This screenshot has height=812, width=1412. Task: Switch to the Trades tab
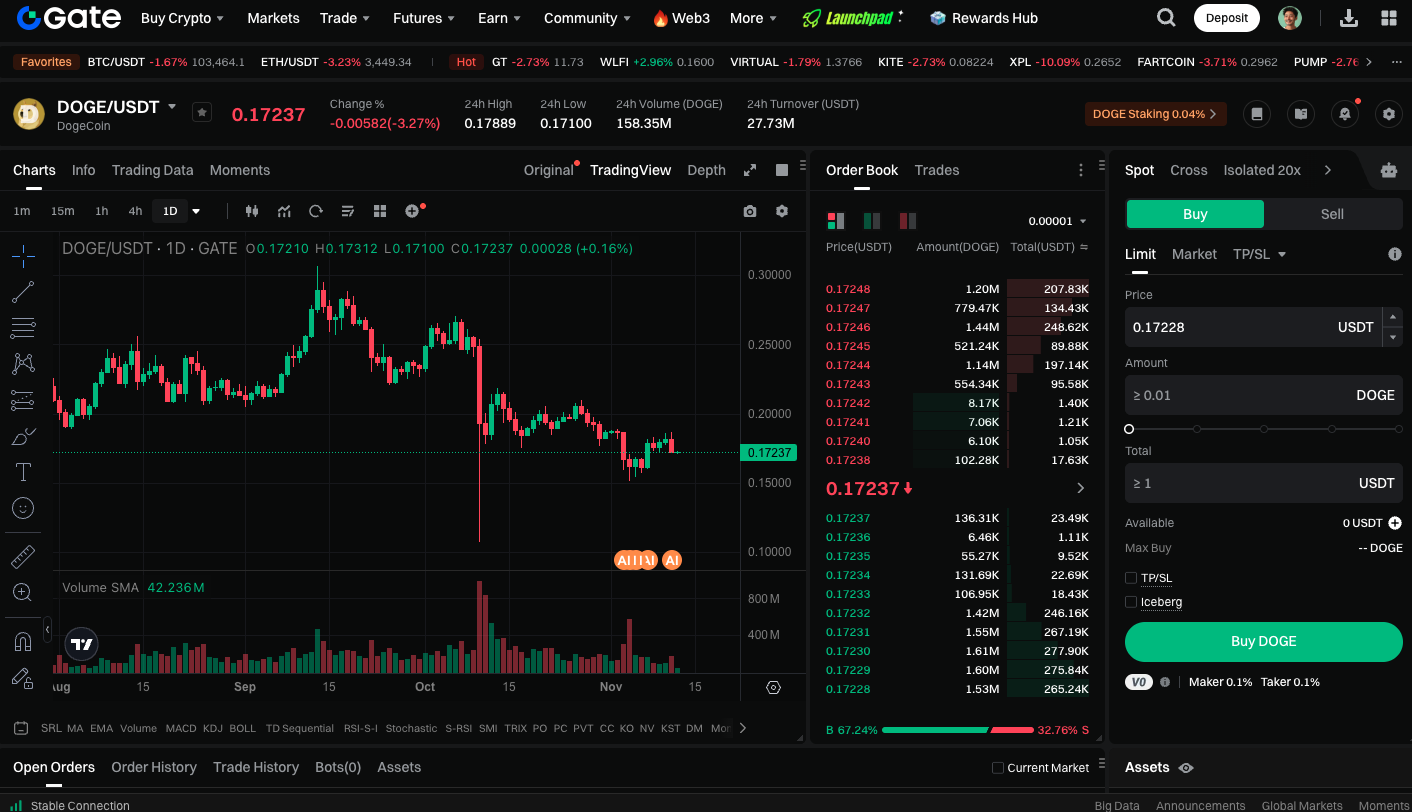[x=937, y=170]
